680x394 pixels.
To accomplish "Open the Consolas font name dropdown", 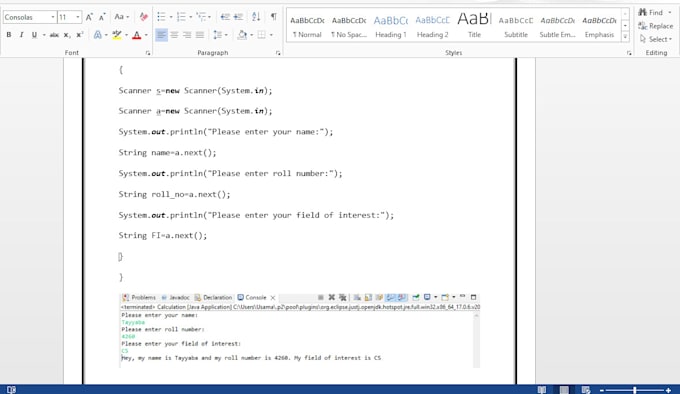I will pyautogui.click(x=53, y=17).
